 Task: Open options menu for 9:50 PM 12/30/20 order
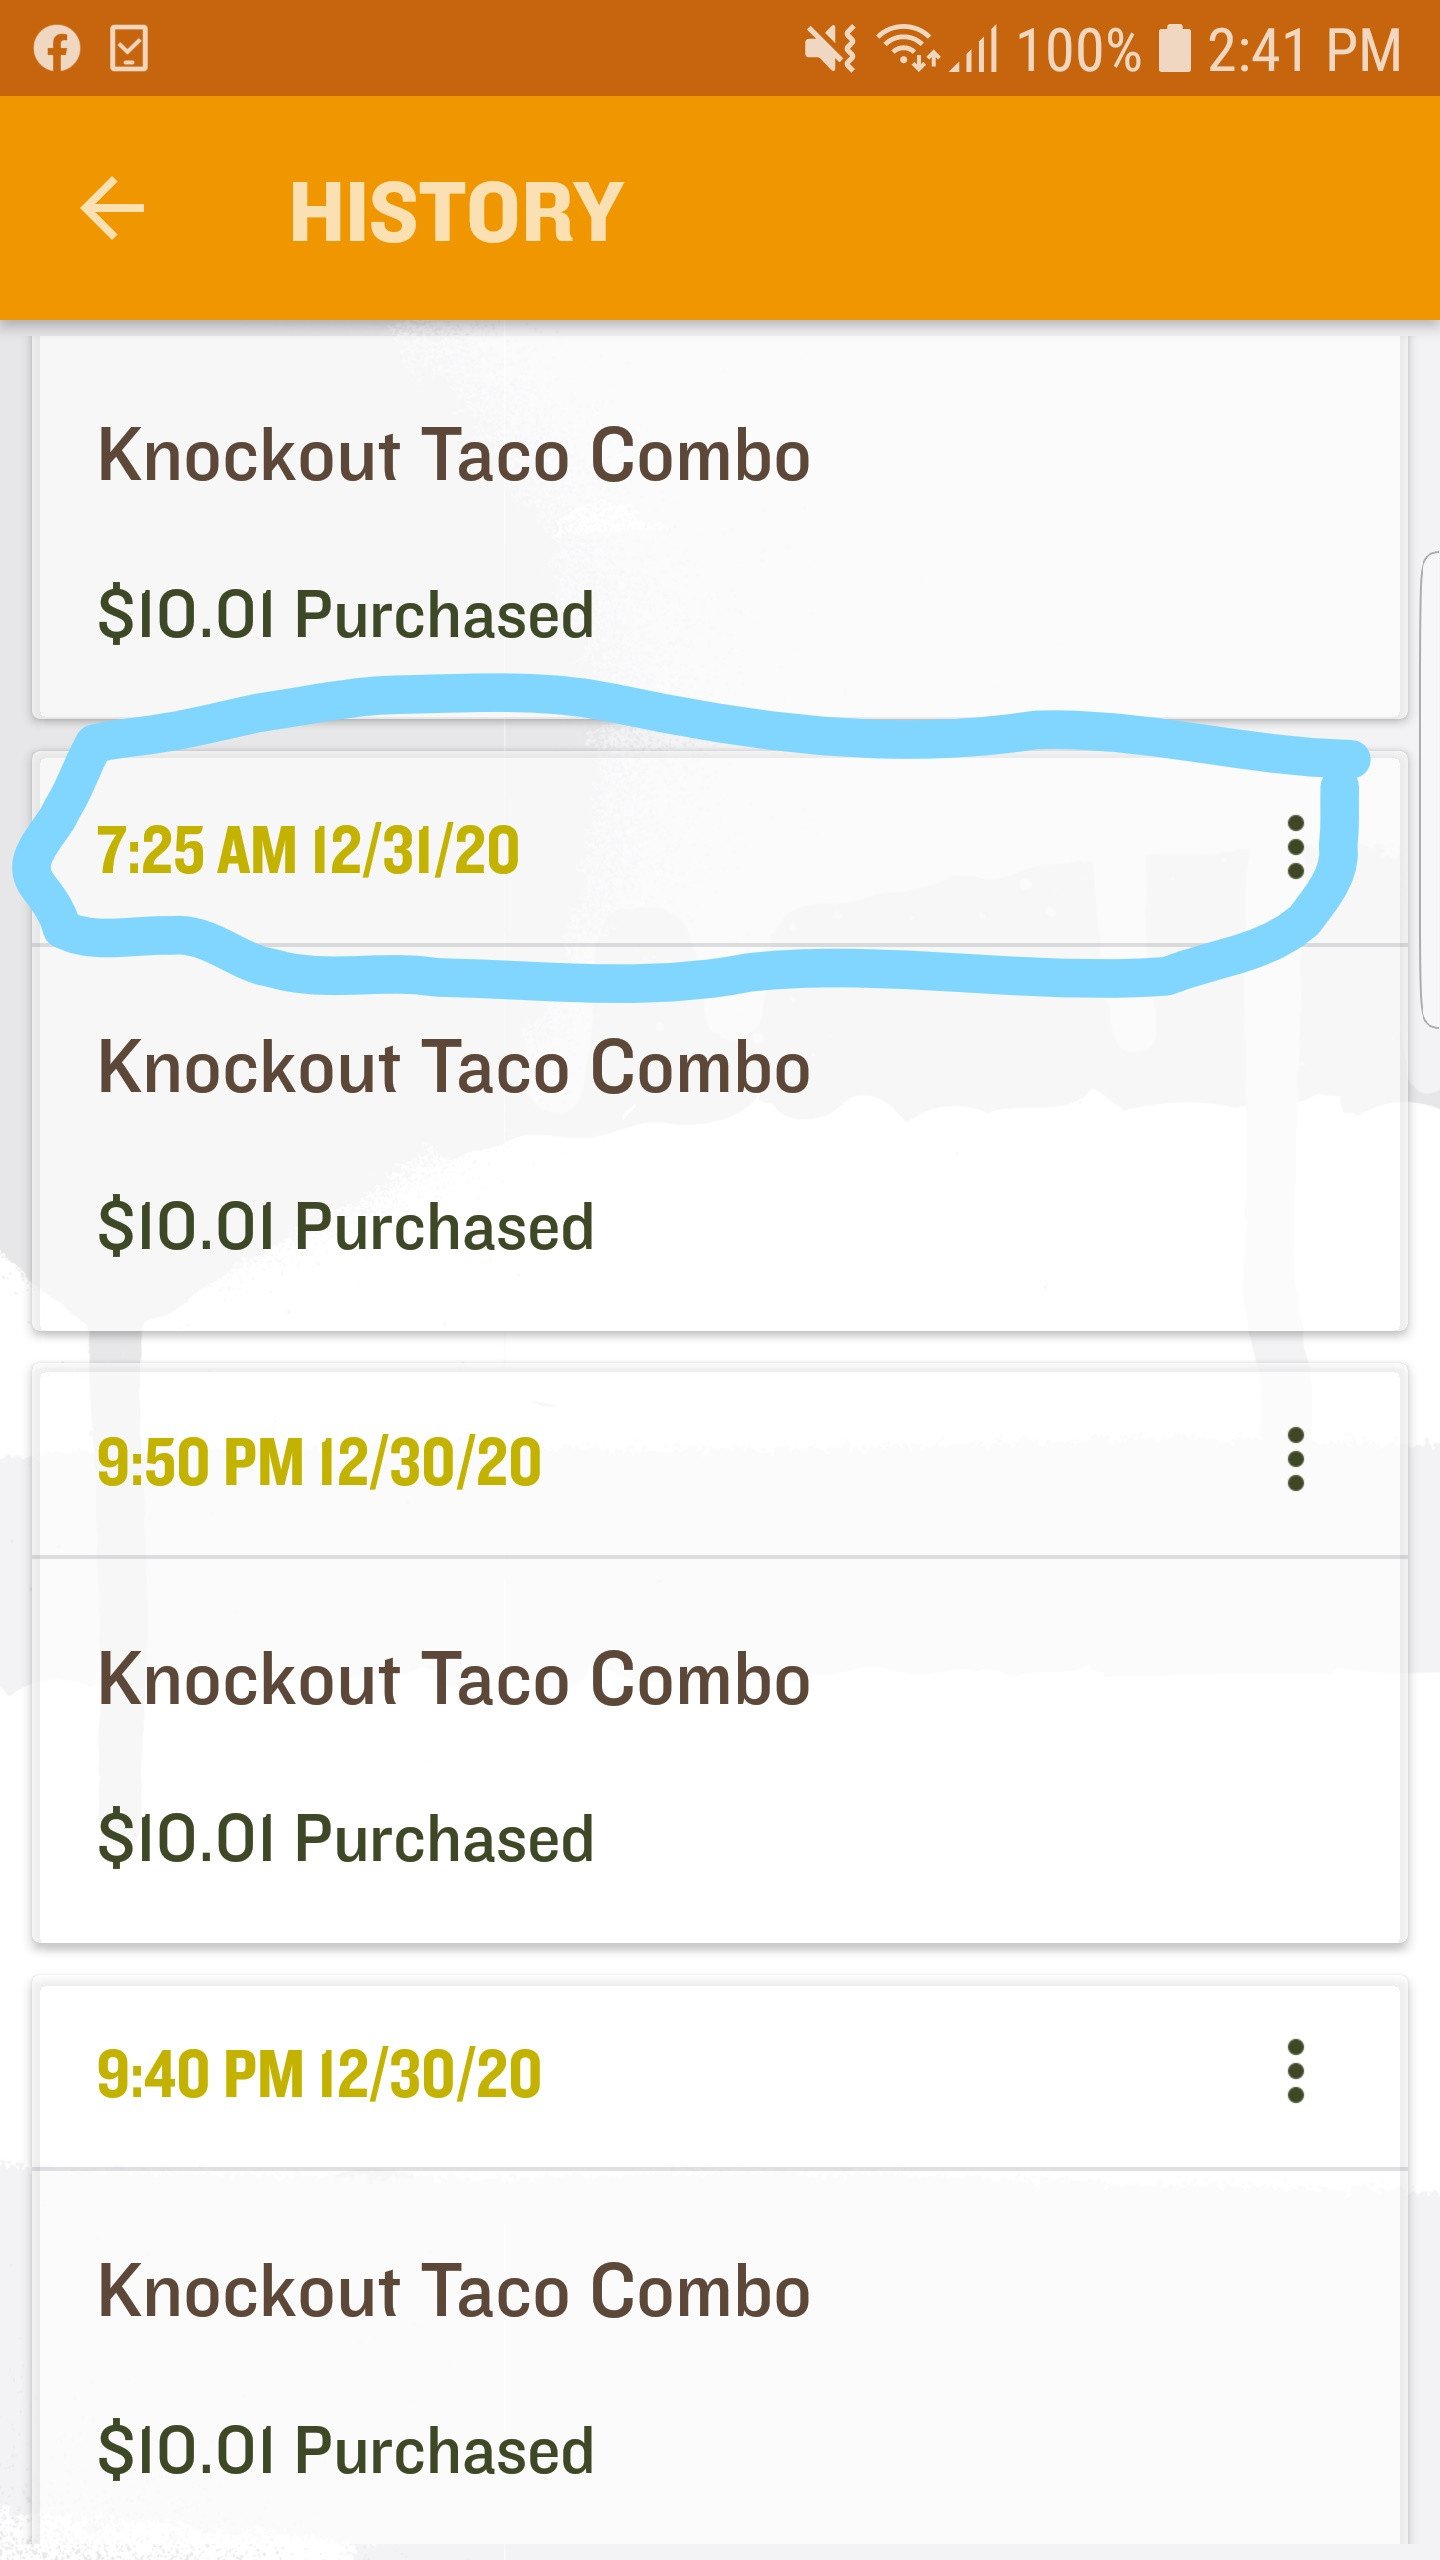[1295, 1460]
